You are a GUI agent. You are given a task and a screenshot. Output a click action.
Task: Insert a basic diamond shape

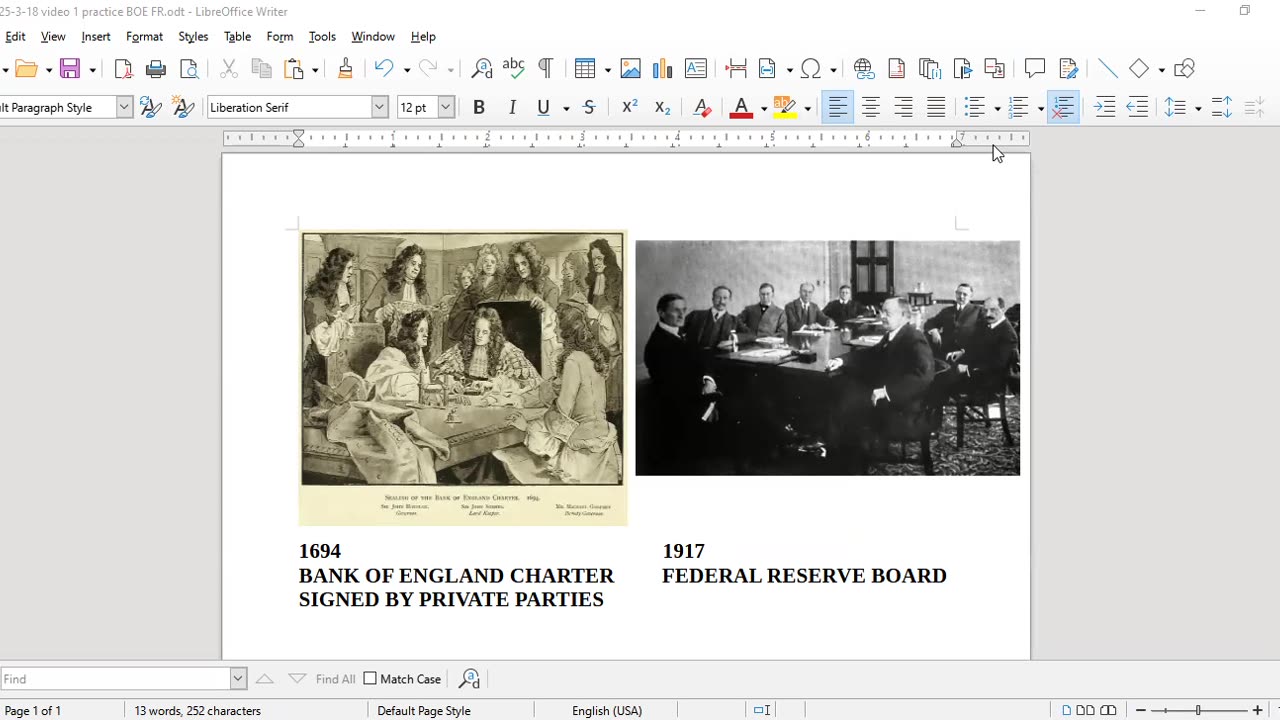point(1139,69)
